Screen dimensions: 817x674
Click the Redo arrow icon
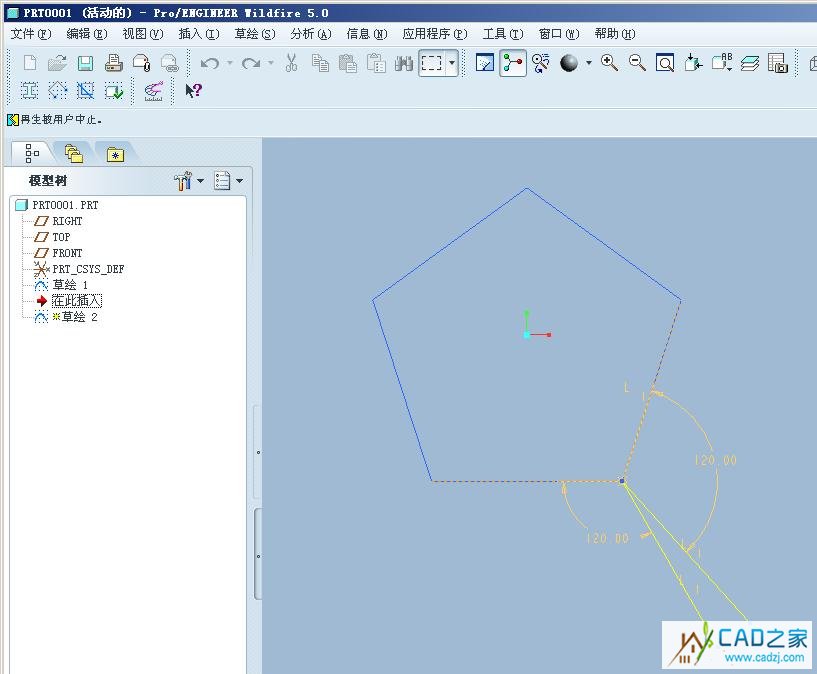pos(251,63)
